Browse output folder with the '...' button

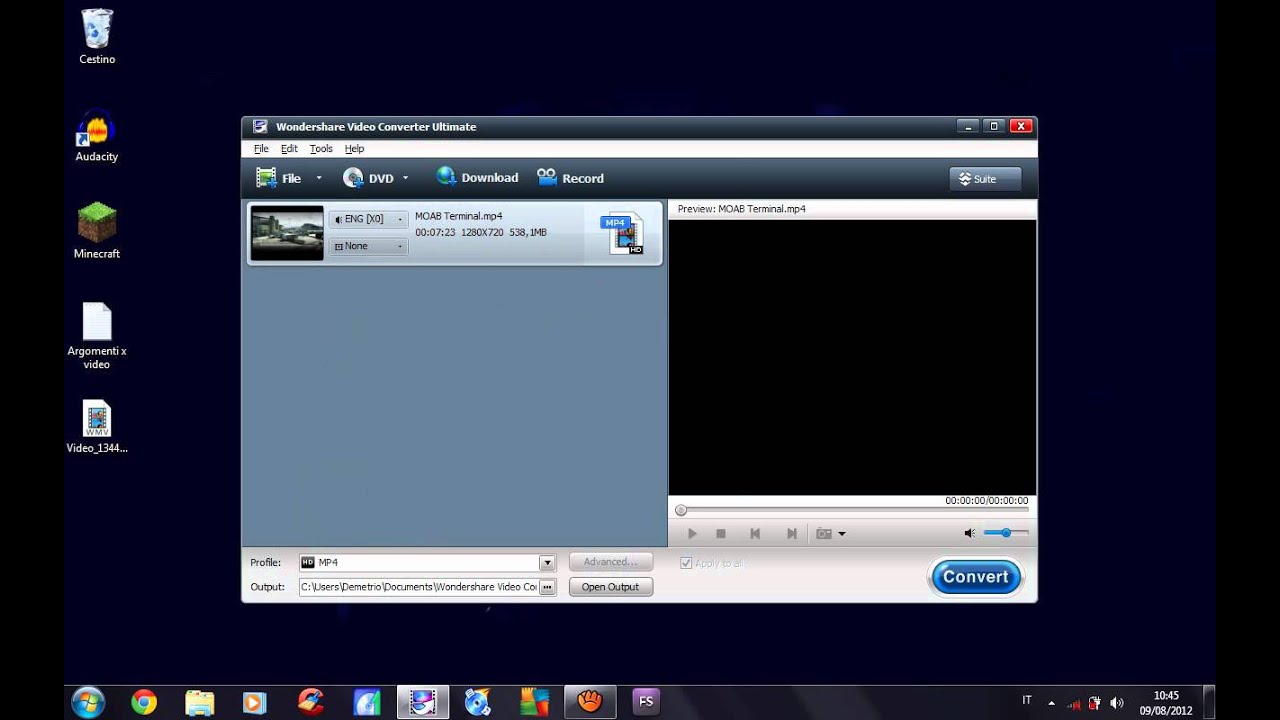547,587
